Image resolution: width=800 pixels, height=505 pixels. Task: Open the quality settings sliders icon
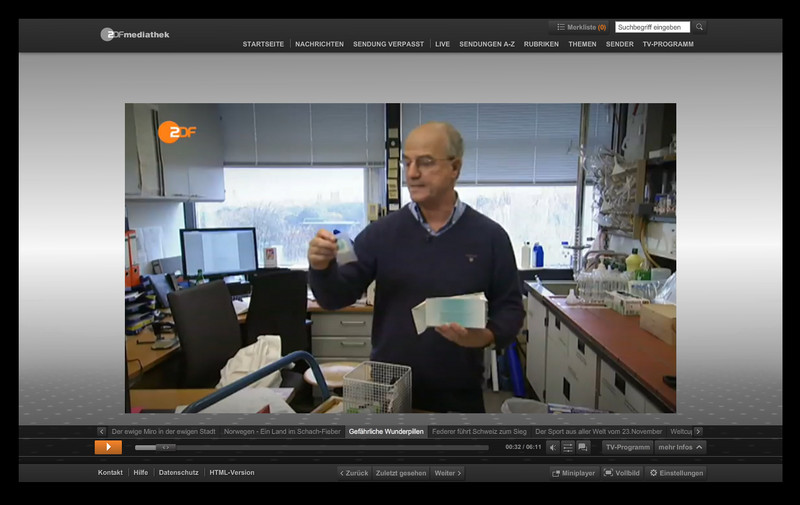coord(567,447)
